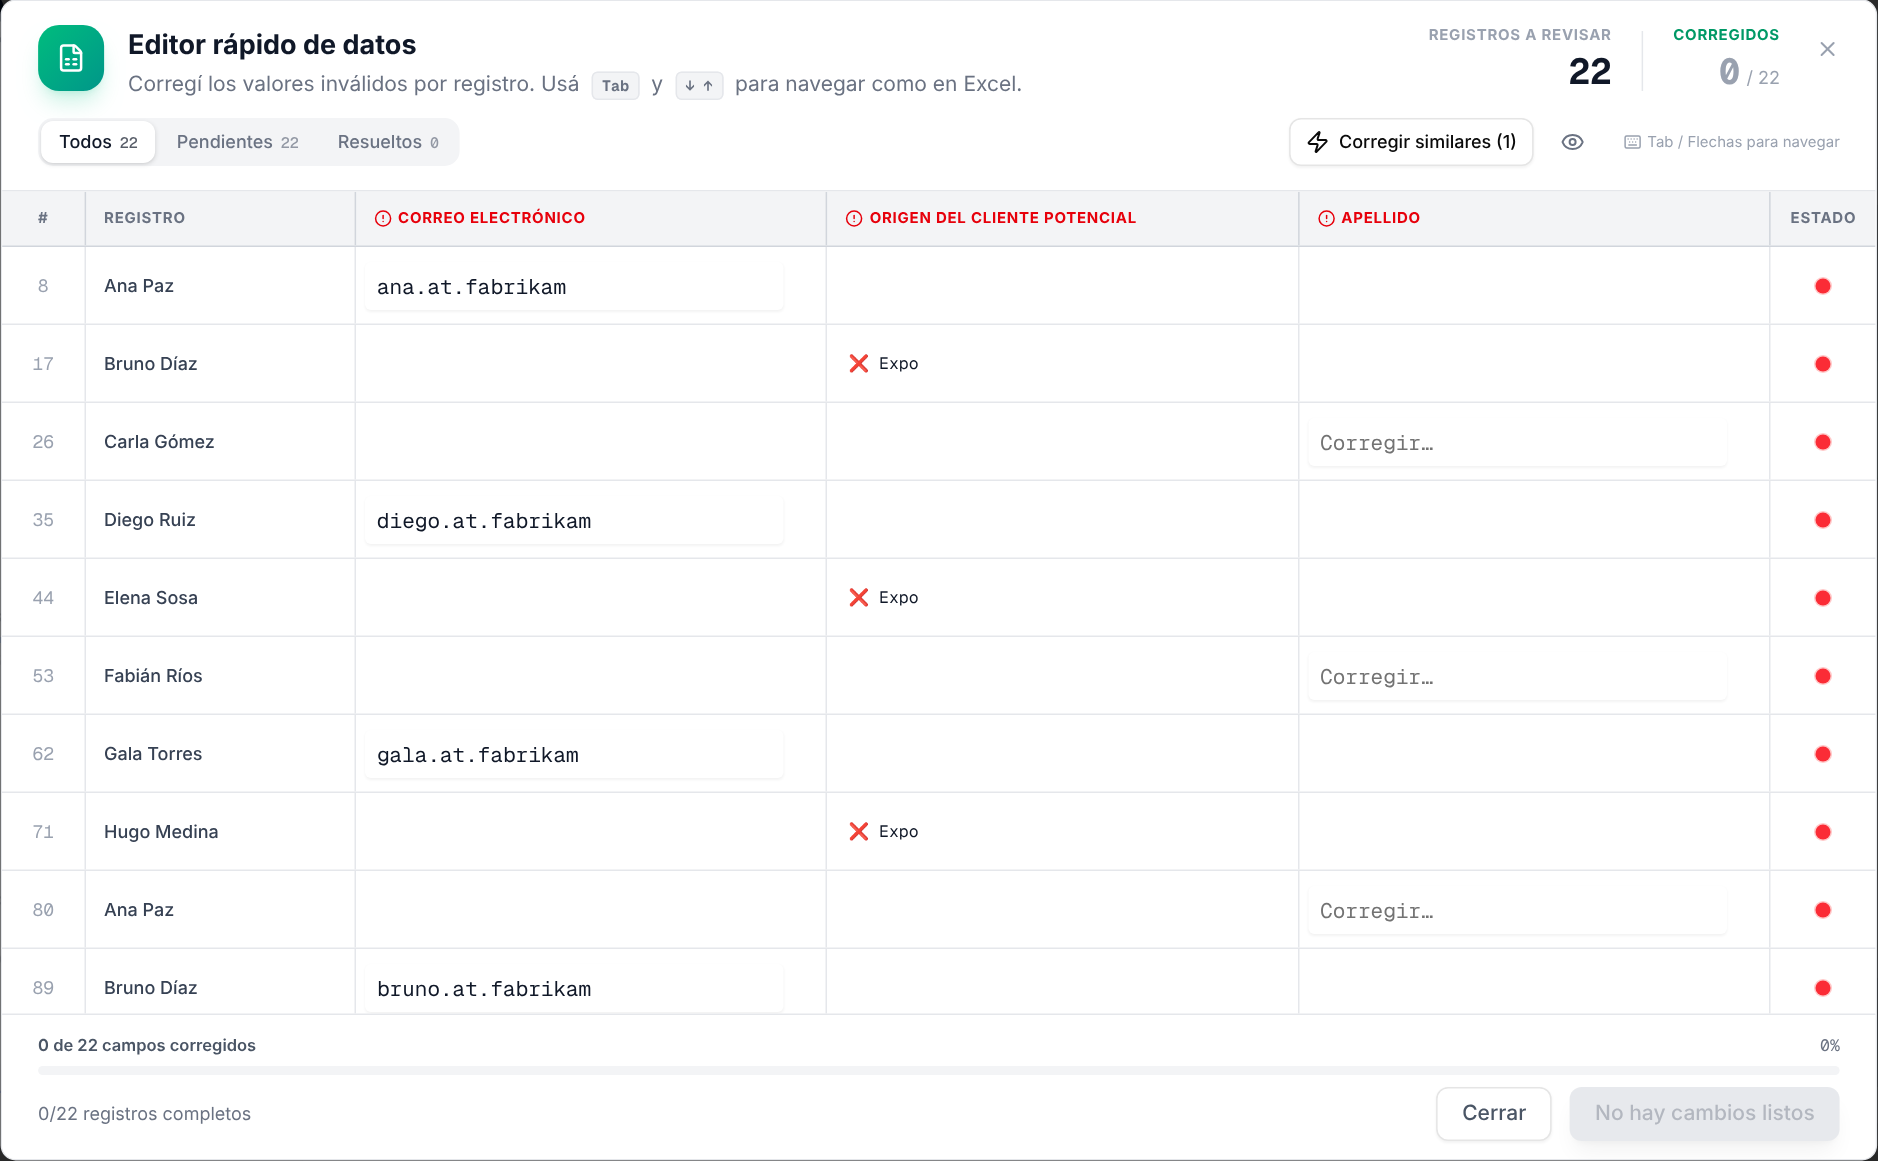The height and width of the screenshot is (1161, 1878).
Task: Switch to the Pendientes tab
Action: 238,142
